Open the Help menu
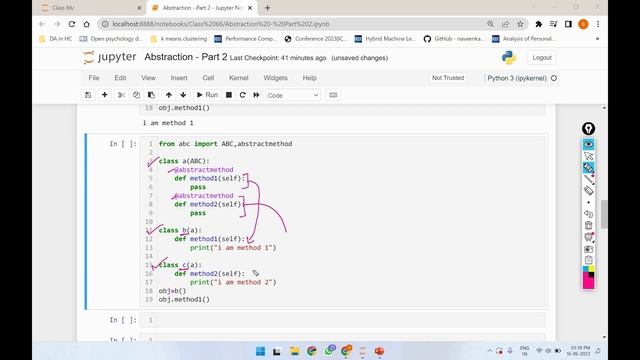The image size is (640, 360). (x=309, y=78)
